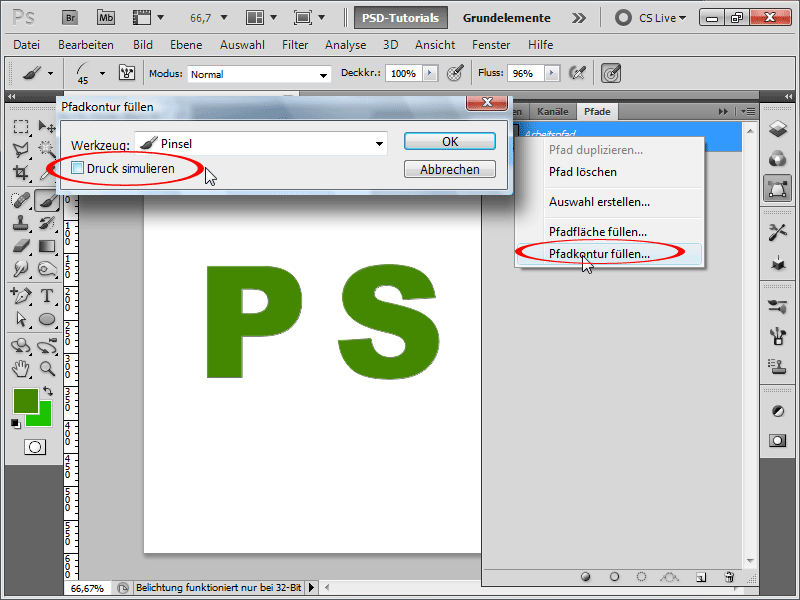Choose the Ellipse shape tool
The image size is (800, 600).
[47, 319]
